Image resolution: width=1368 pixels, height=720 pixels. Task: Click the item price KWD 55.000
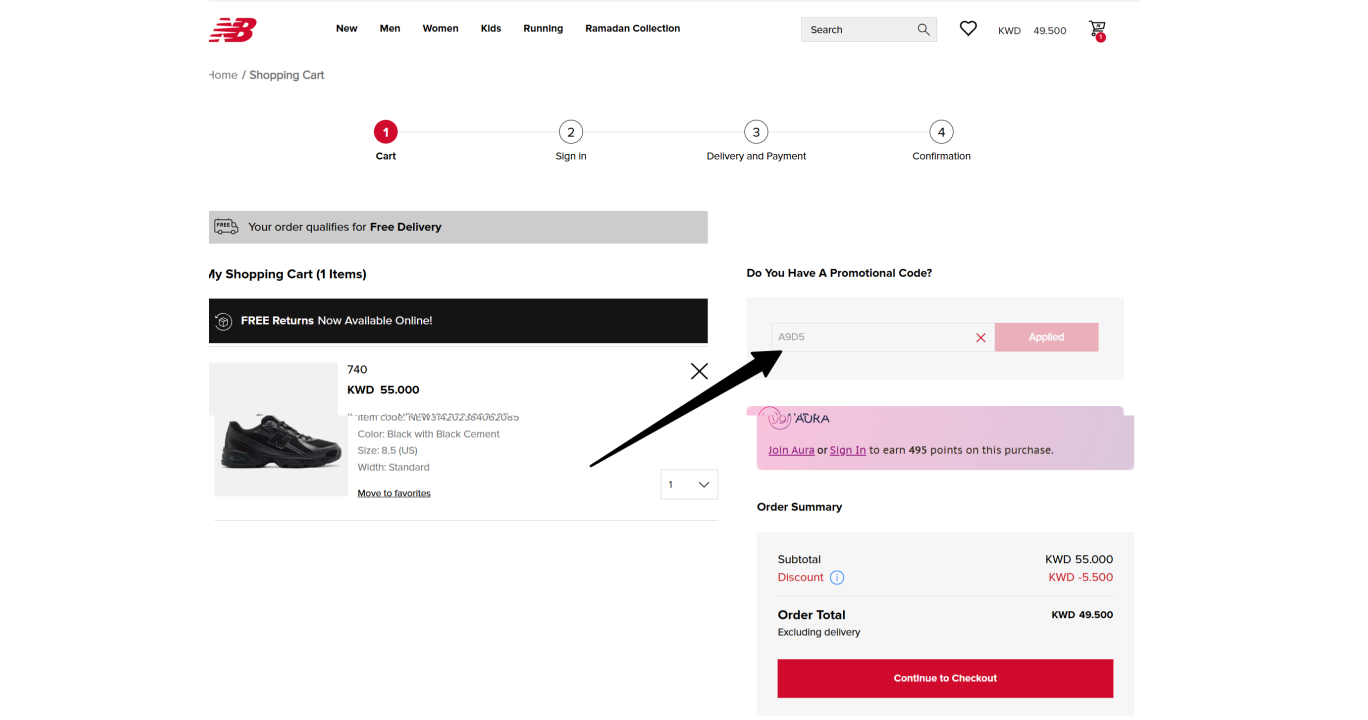[383, 390]
